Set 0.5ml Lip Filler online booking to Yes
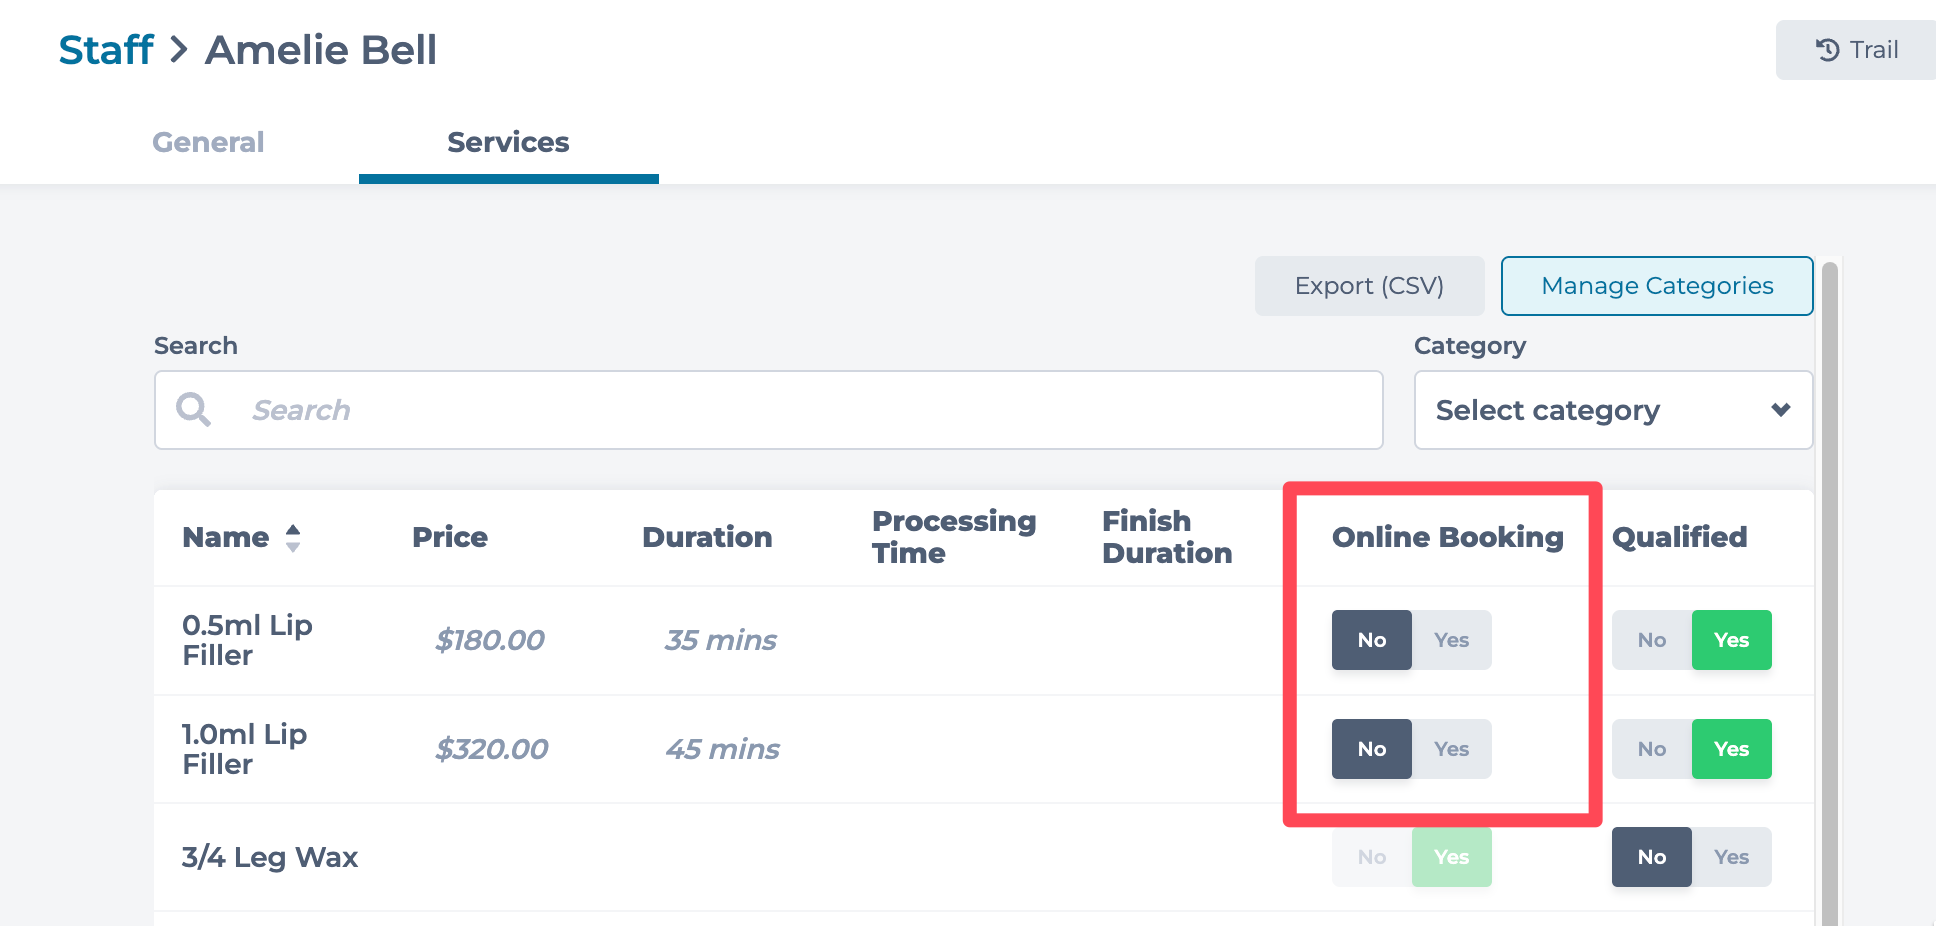Viewport: 1936px width, 926px height. pyautogui.click(x=1452, y=640)
